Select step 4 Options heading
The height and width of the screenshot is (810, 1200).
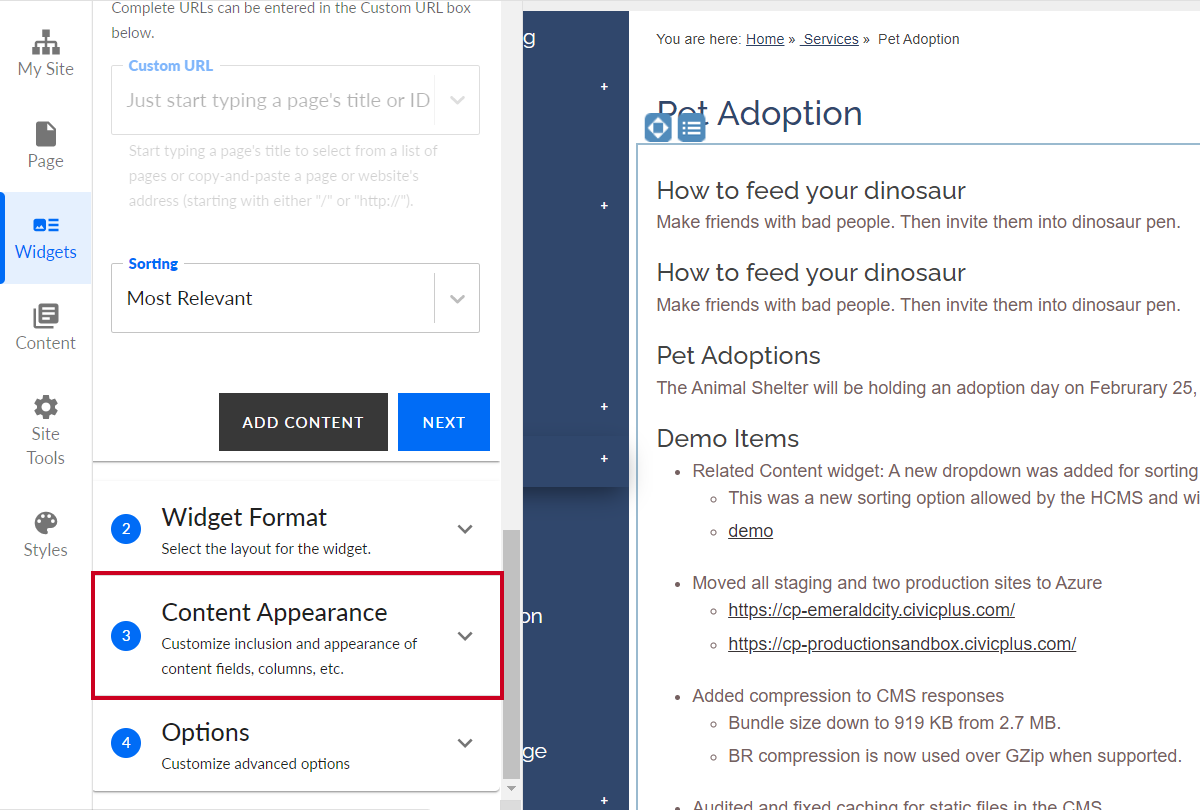(x=206, y=732)
